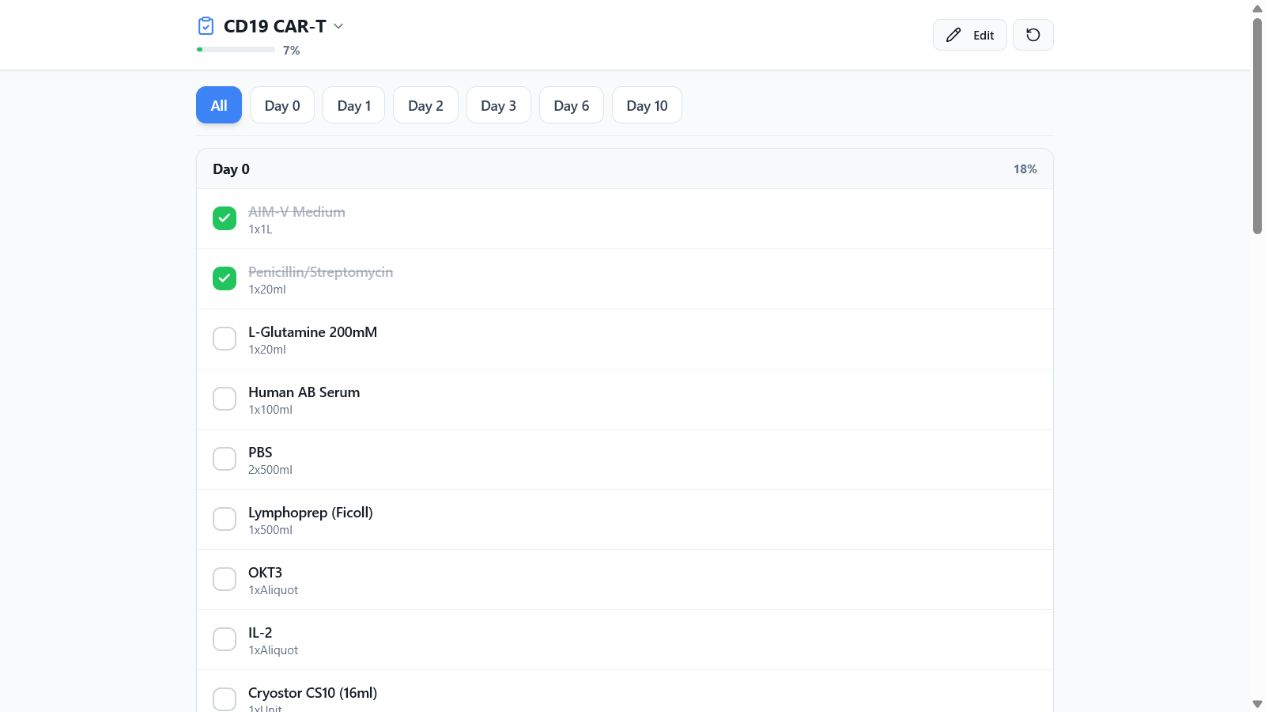
Task: Click the AIM-V Medium item name
Action: 297,212
